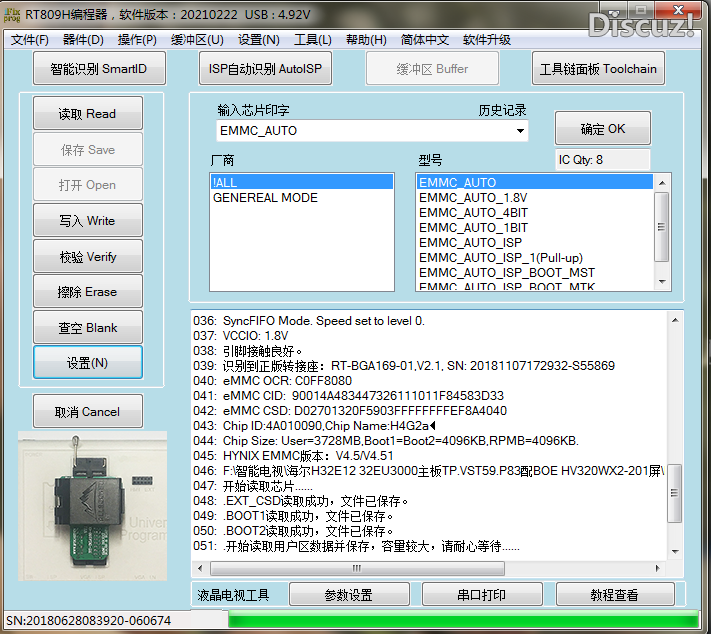
Task: Open the 工具(L) menu
Action: tap(313, 40)
